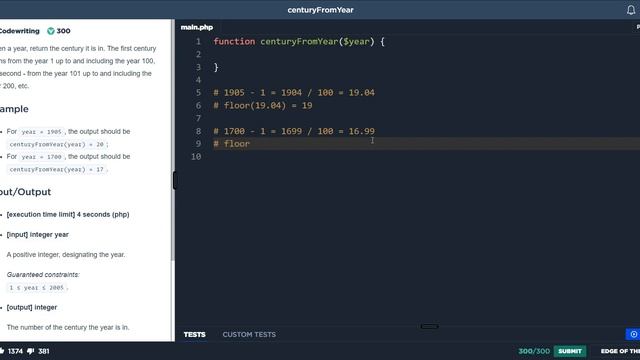Image resolution: width=640 pixels, height=360 pixels.
Task: Click the 'Codewriting' label
Action: coord(20,31)
